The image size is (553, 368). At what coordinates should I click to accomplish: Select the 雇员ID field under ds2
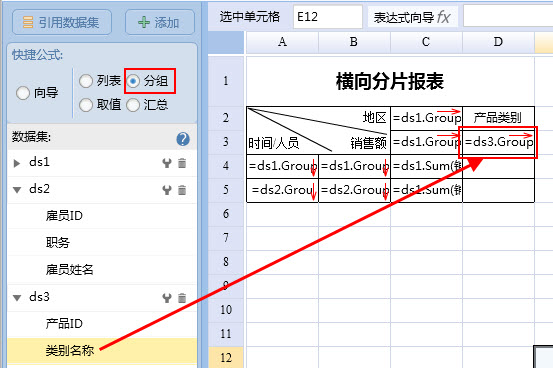102,216
